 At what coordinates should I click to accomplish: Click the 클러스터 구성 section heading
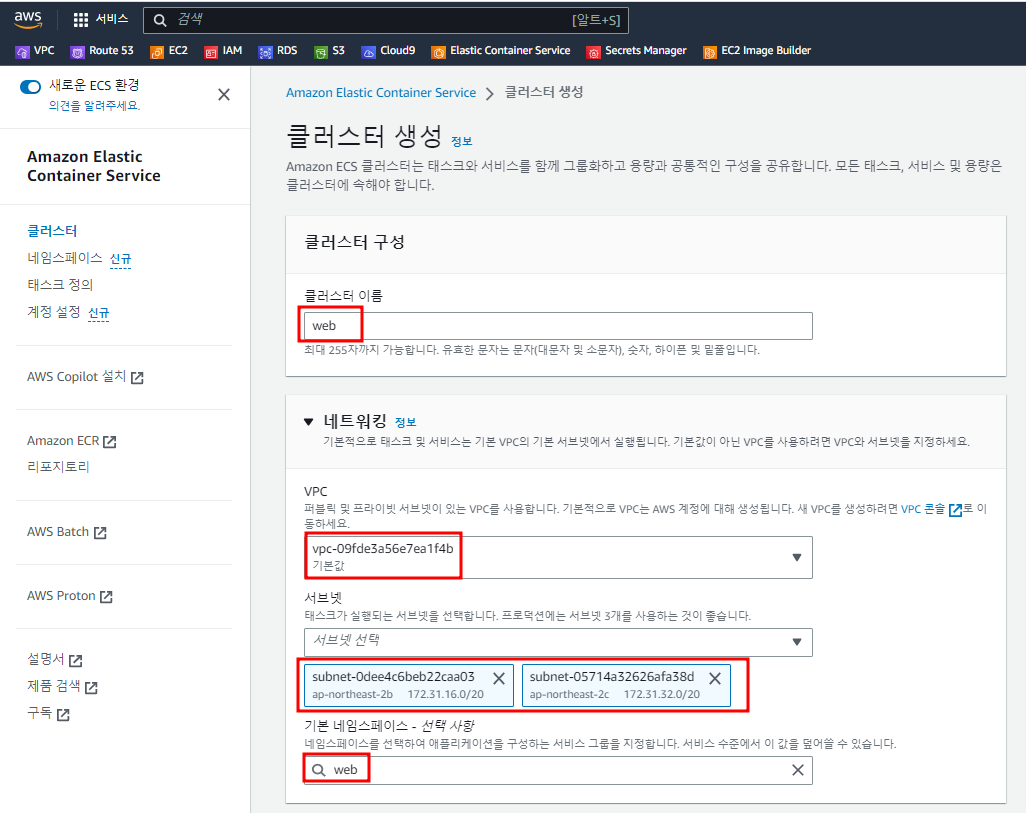click(x=355, y=243)
